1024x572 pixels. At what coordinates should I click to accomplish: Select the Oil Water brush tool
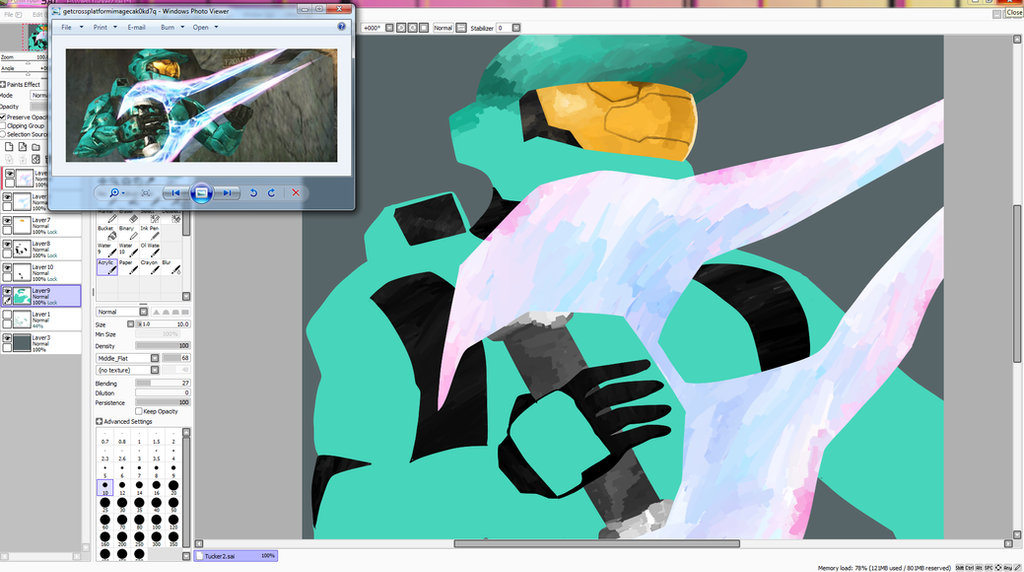(x=150, y=249)
